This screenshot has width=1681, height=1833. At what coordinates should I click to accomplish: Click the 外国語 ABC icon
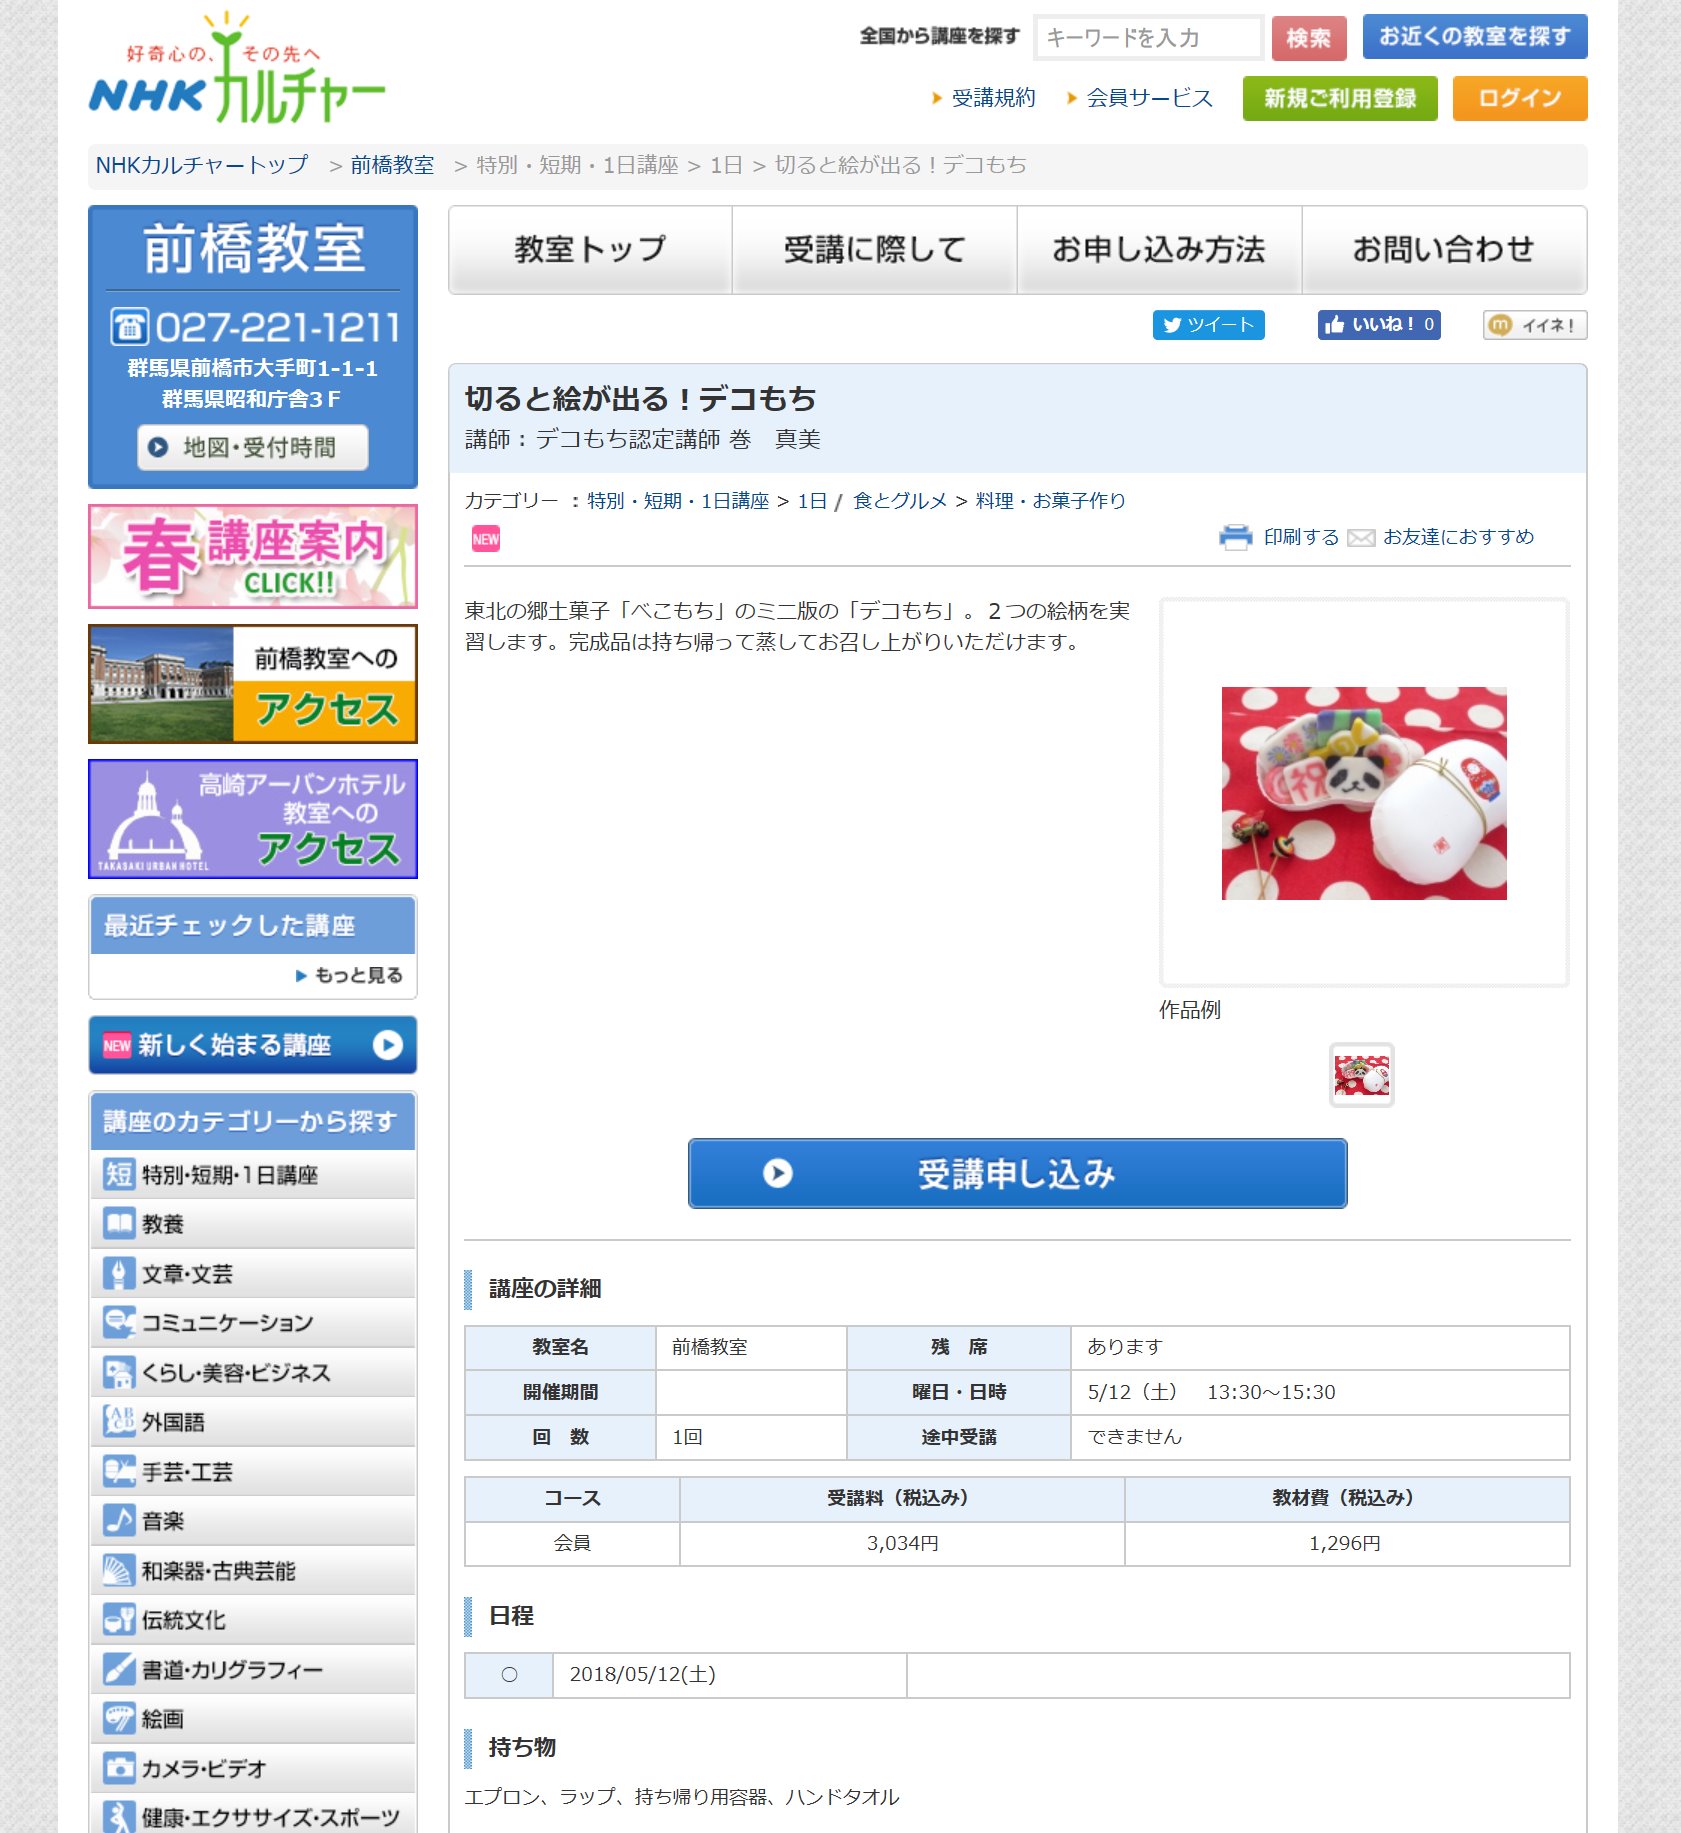119,1421
